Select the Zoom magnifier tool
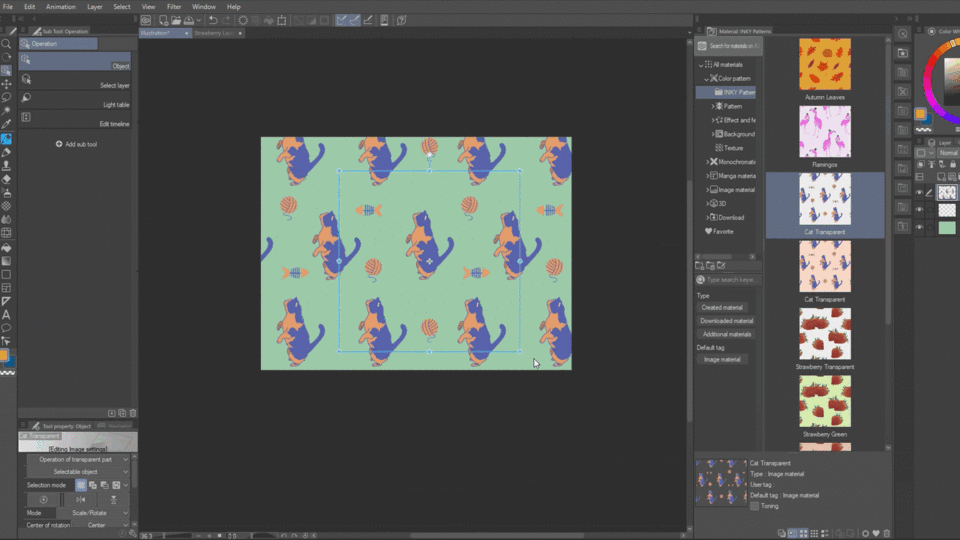Screen dimensions: 960x540 coord(6,44)
